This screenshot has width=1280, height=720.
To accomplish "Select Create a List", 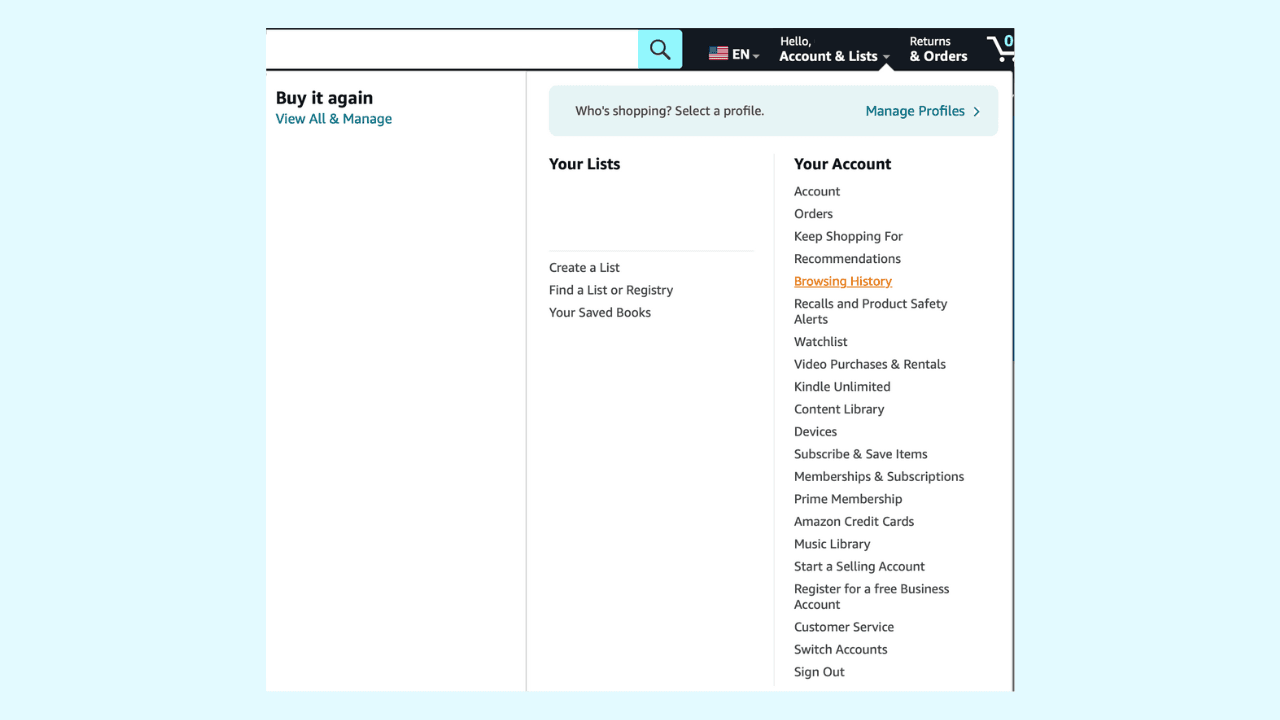I will pos(584,268).
